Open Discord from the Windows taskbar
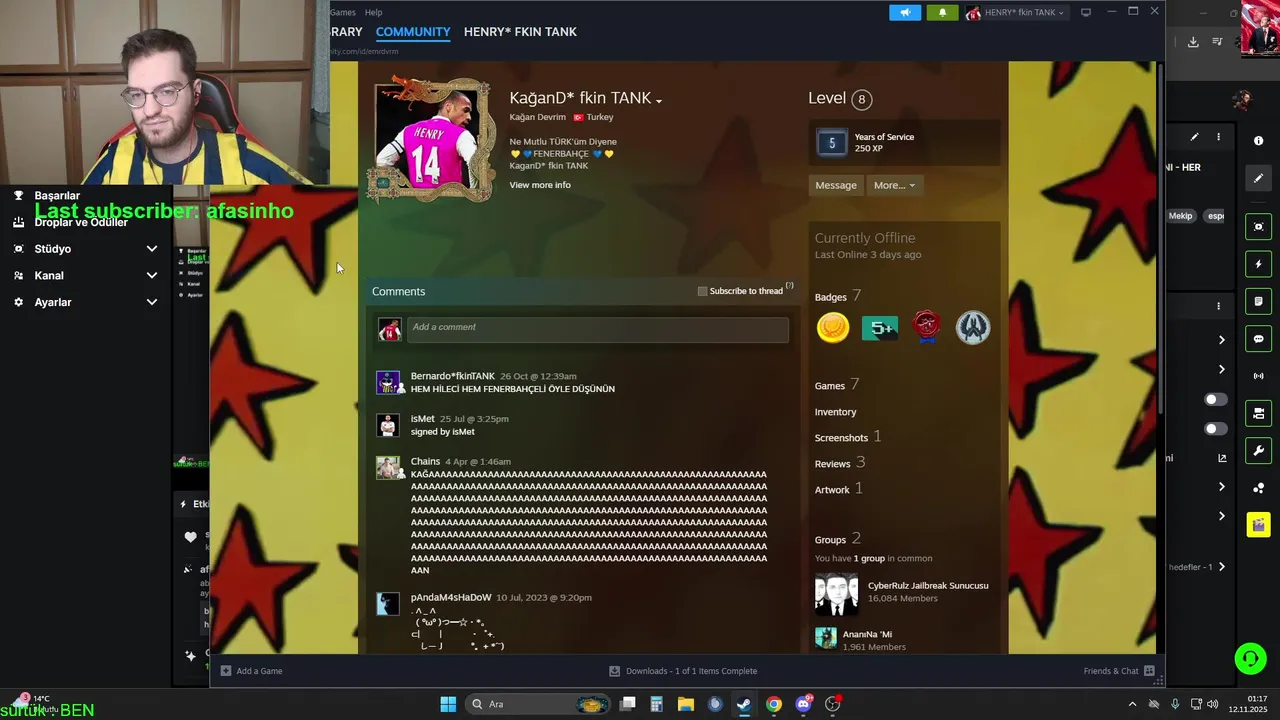 tap(803, 704)
